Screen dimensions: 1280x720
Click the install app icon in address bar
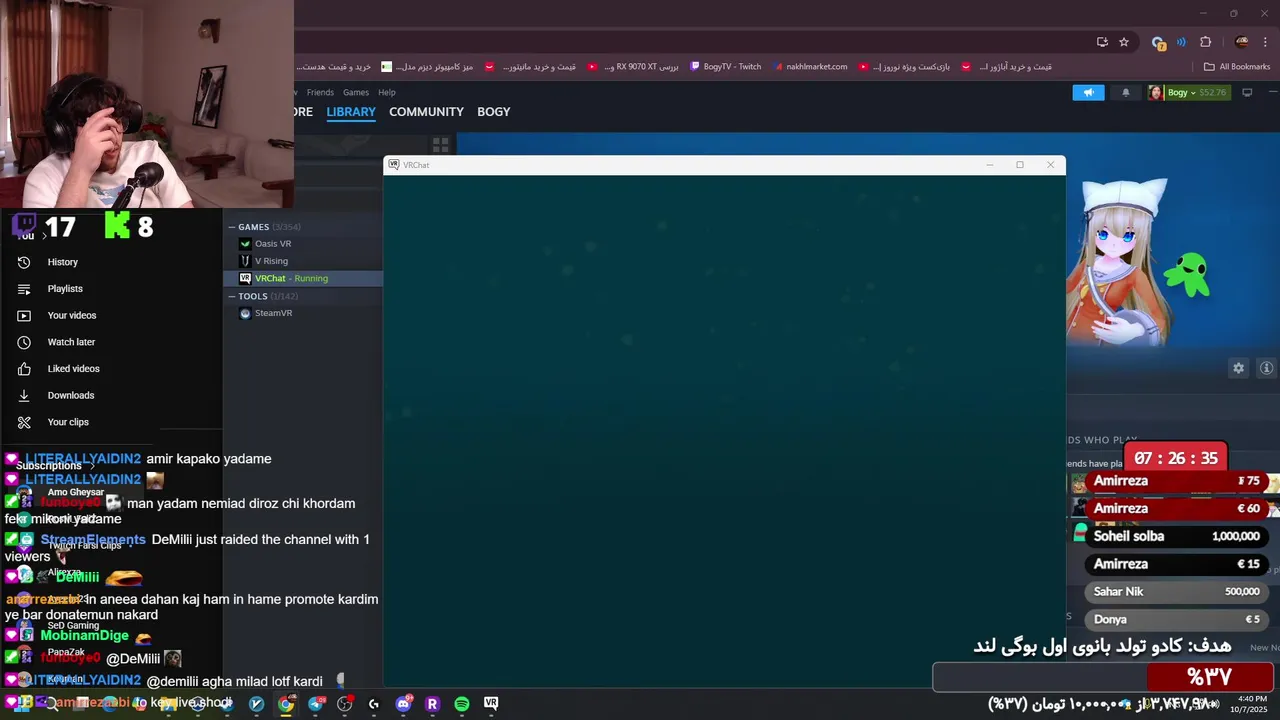pyautogui.click(x=1102, y=42)
